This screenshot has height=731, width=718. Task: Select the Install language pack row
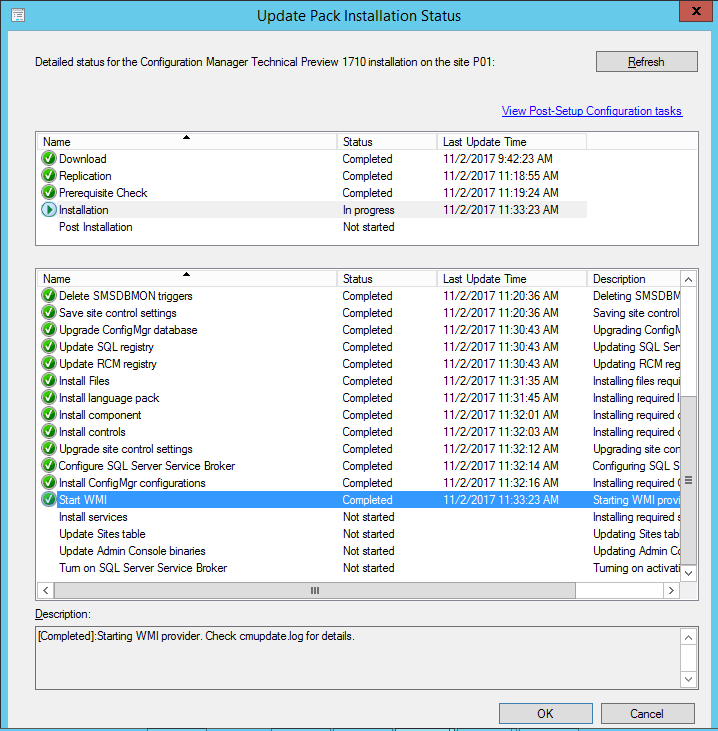359,398
